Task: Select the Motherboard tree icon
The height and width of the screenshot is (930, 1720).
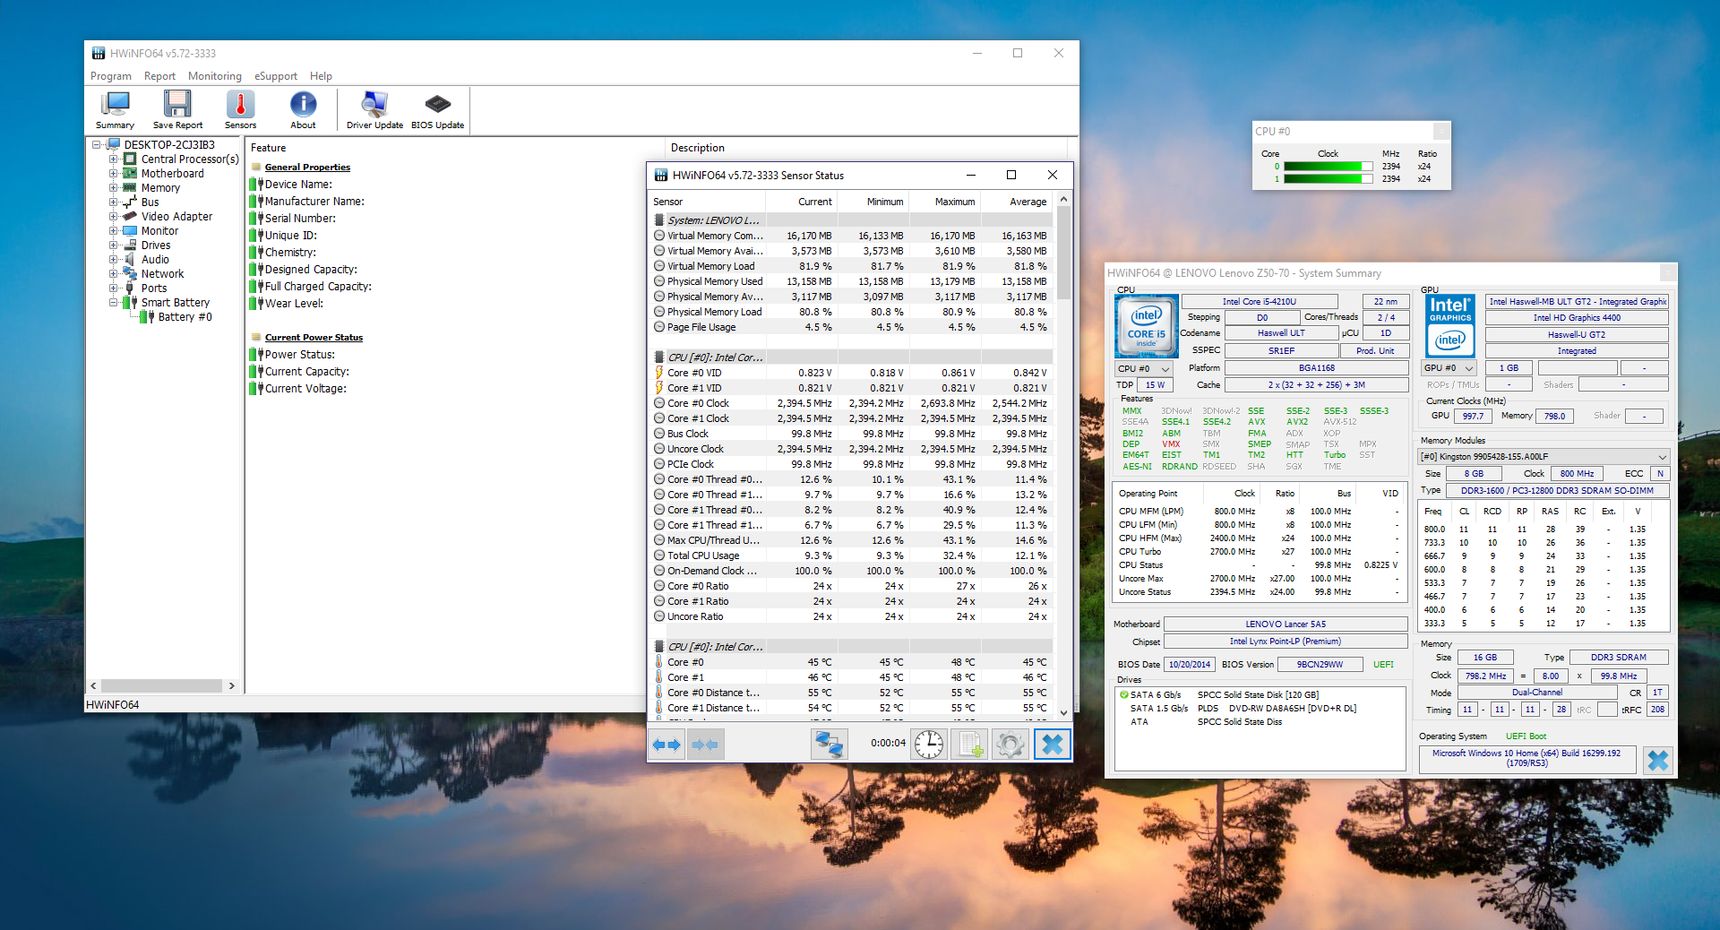Action: [x=130, y=173]
